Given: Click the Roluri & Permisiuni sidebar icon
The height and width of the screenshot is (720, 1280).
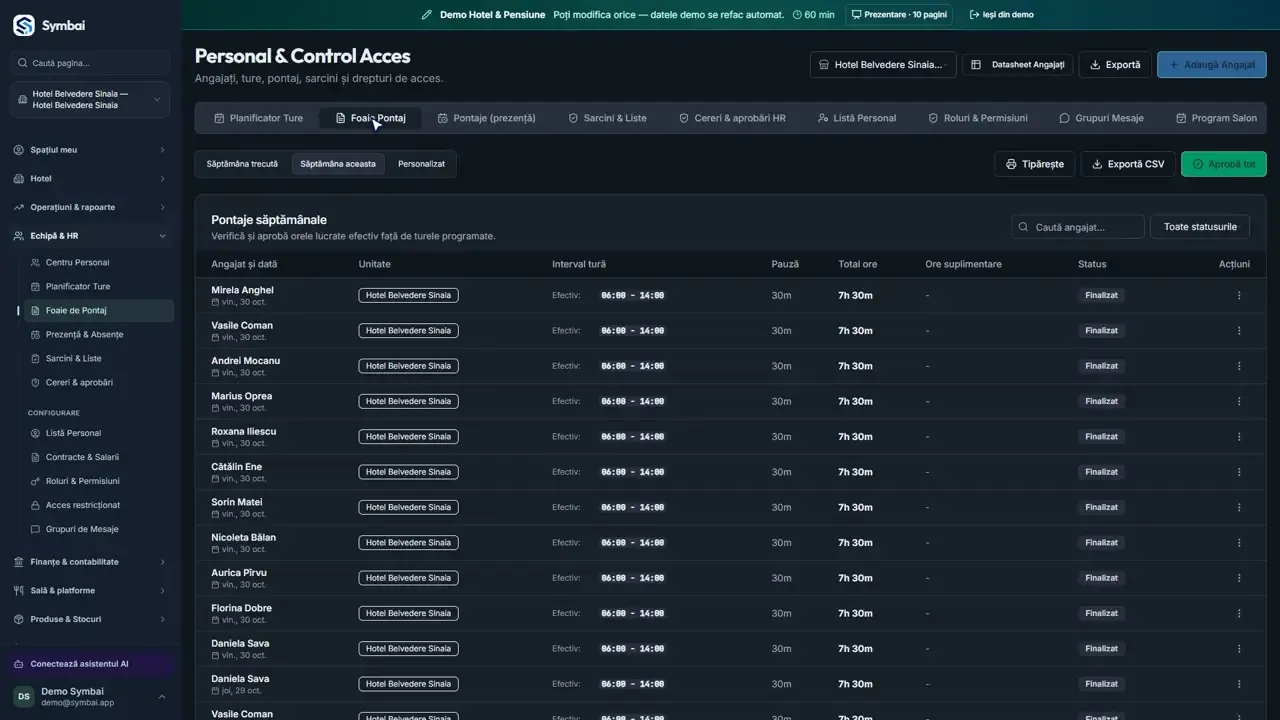Looking at the screenshot, I should pyautogui.click(x=36, y=481).
